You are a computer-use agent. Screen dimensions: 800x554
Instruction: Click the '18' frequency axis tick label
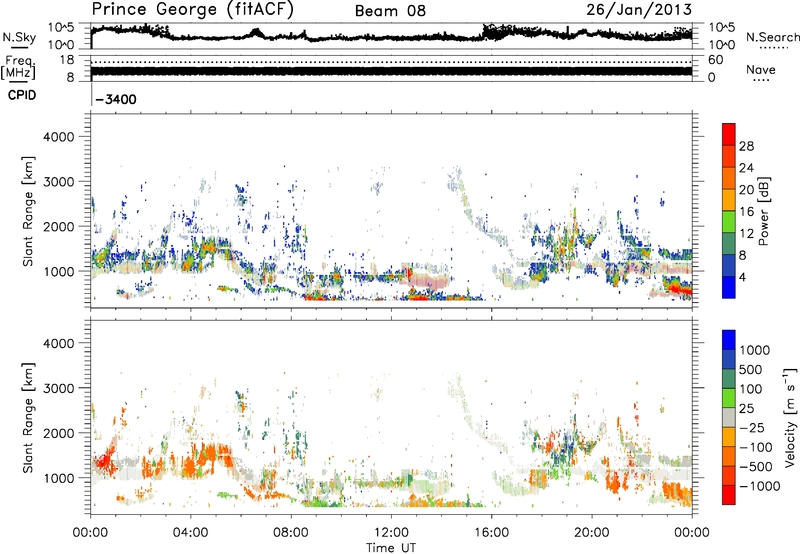67,60
